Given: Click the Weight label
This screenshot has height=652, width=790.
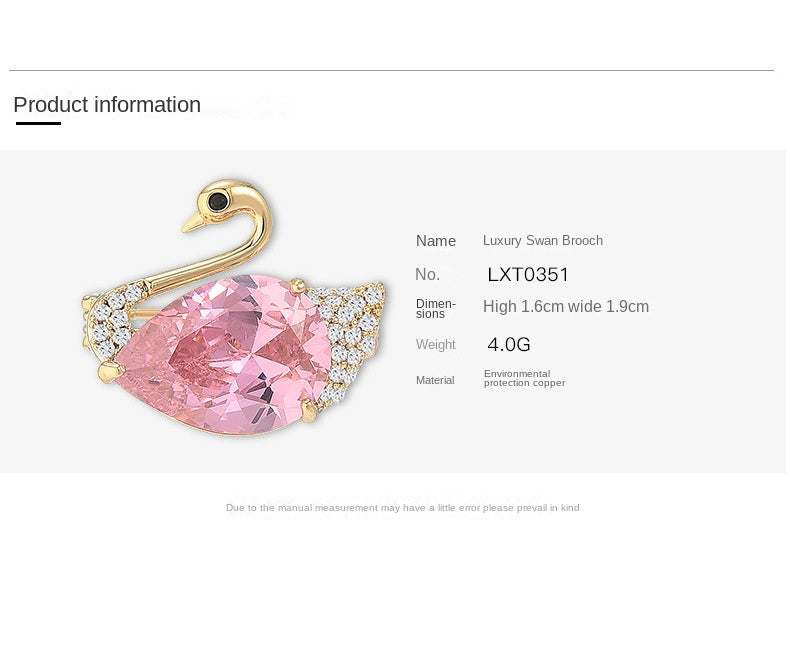Looking at the screenshot, I should [436, 345].
